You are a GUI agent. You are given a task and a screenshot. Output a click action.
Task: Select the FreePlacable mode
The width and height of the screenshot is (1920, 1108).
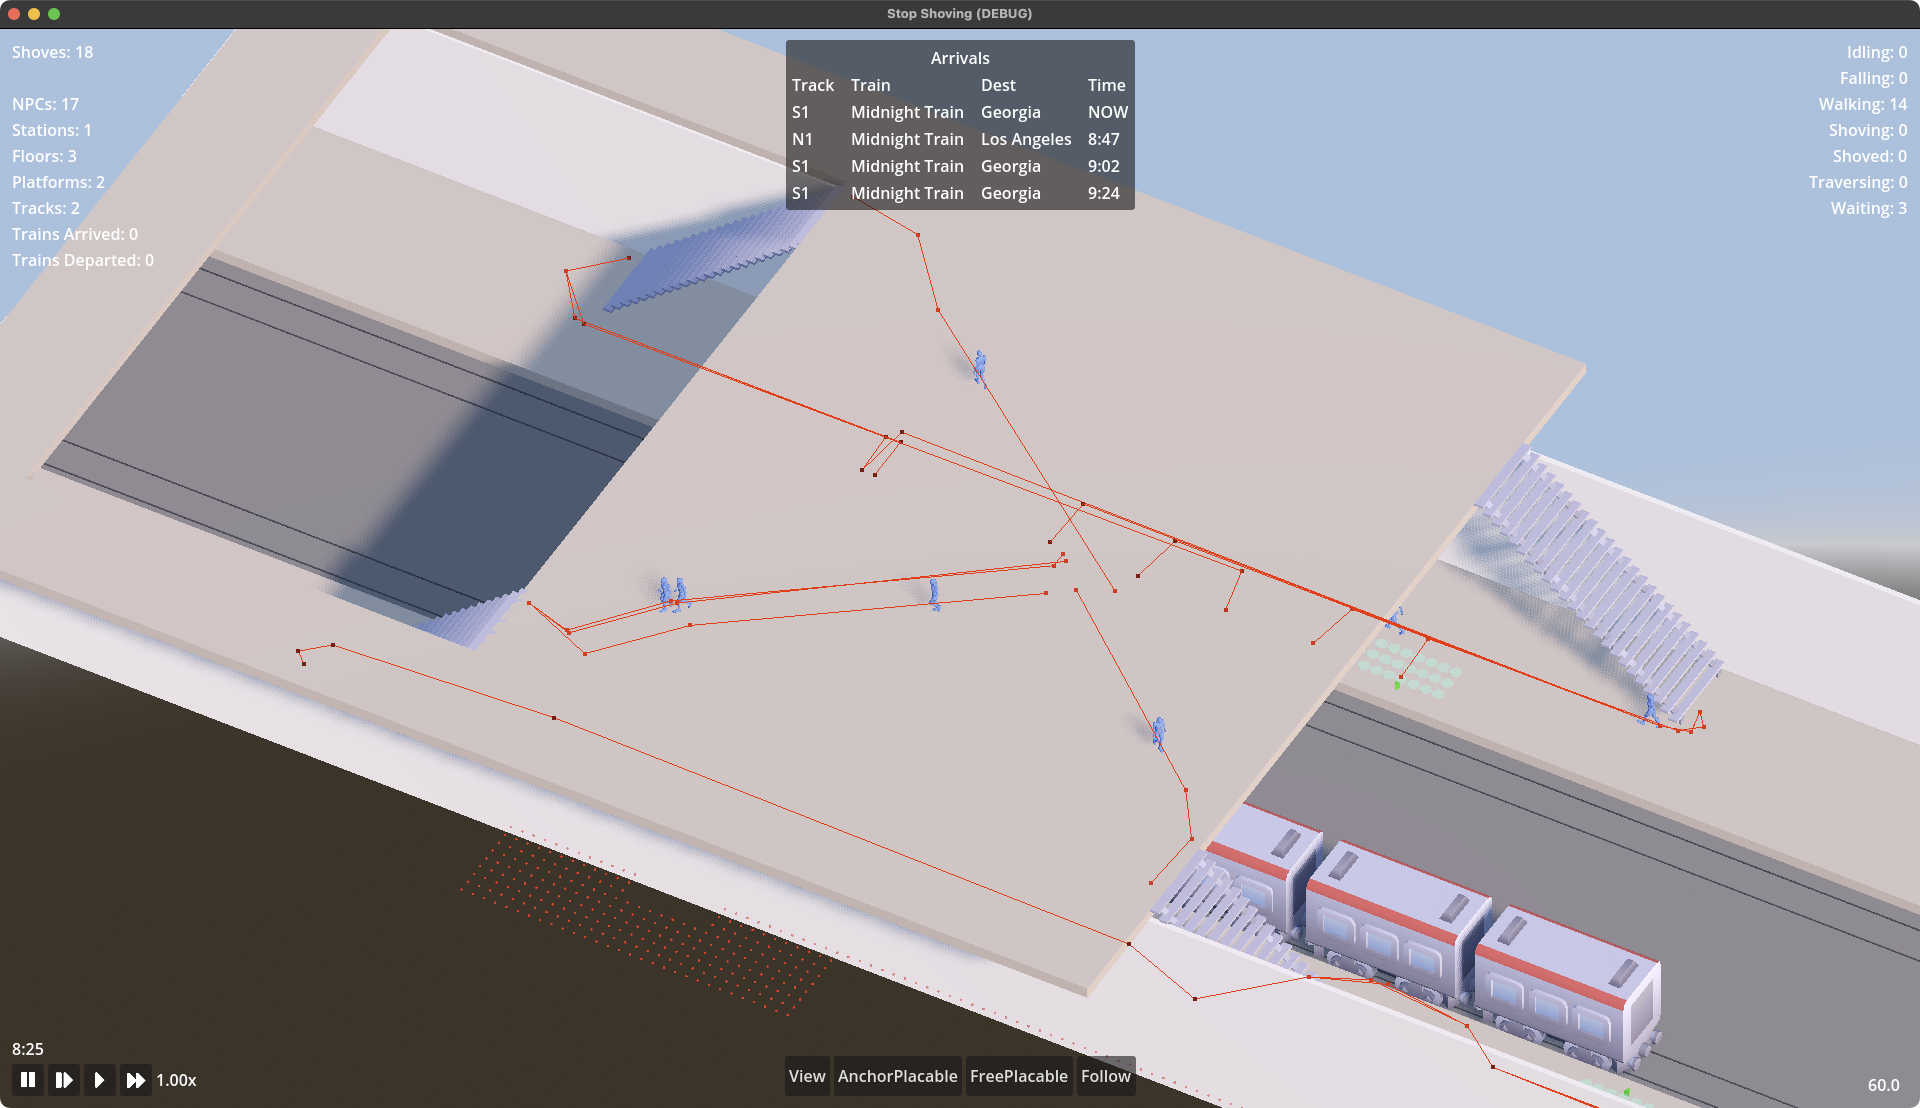point(1018,1076)
